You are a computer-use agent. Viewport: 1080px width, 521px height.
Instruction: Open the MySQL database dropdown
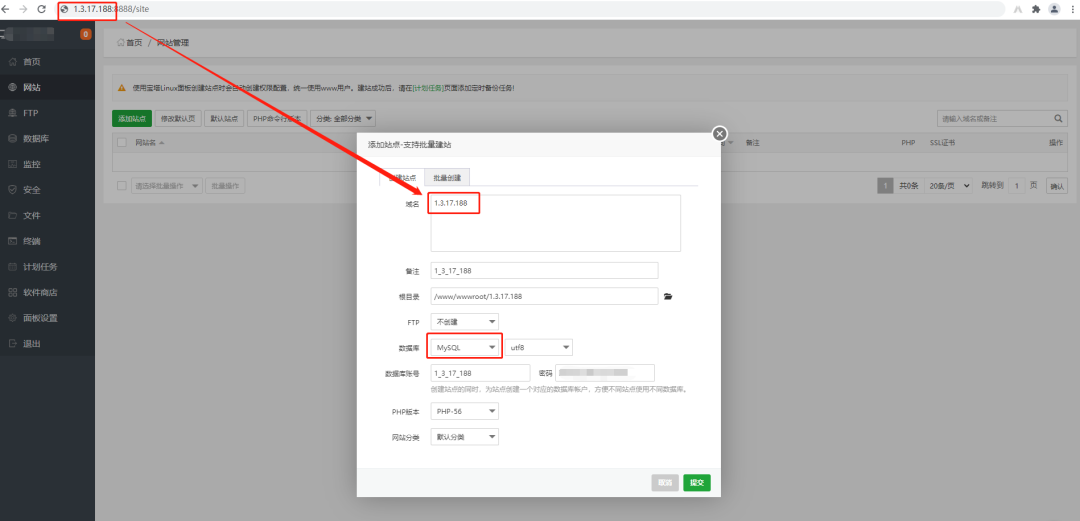pos(464,347)
